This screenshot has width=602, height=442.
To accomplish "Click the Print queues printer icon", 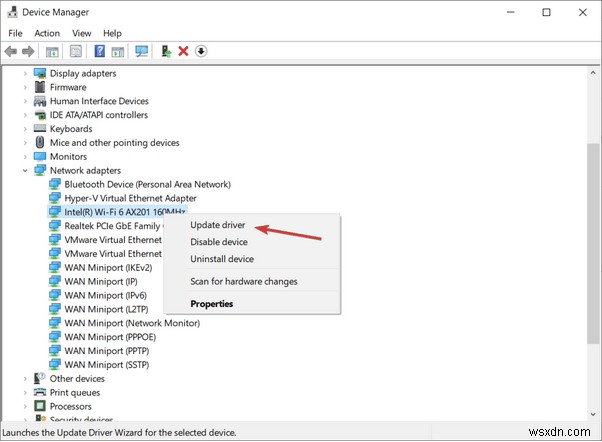I will (40, 392).
